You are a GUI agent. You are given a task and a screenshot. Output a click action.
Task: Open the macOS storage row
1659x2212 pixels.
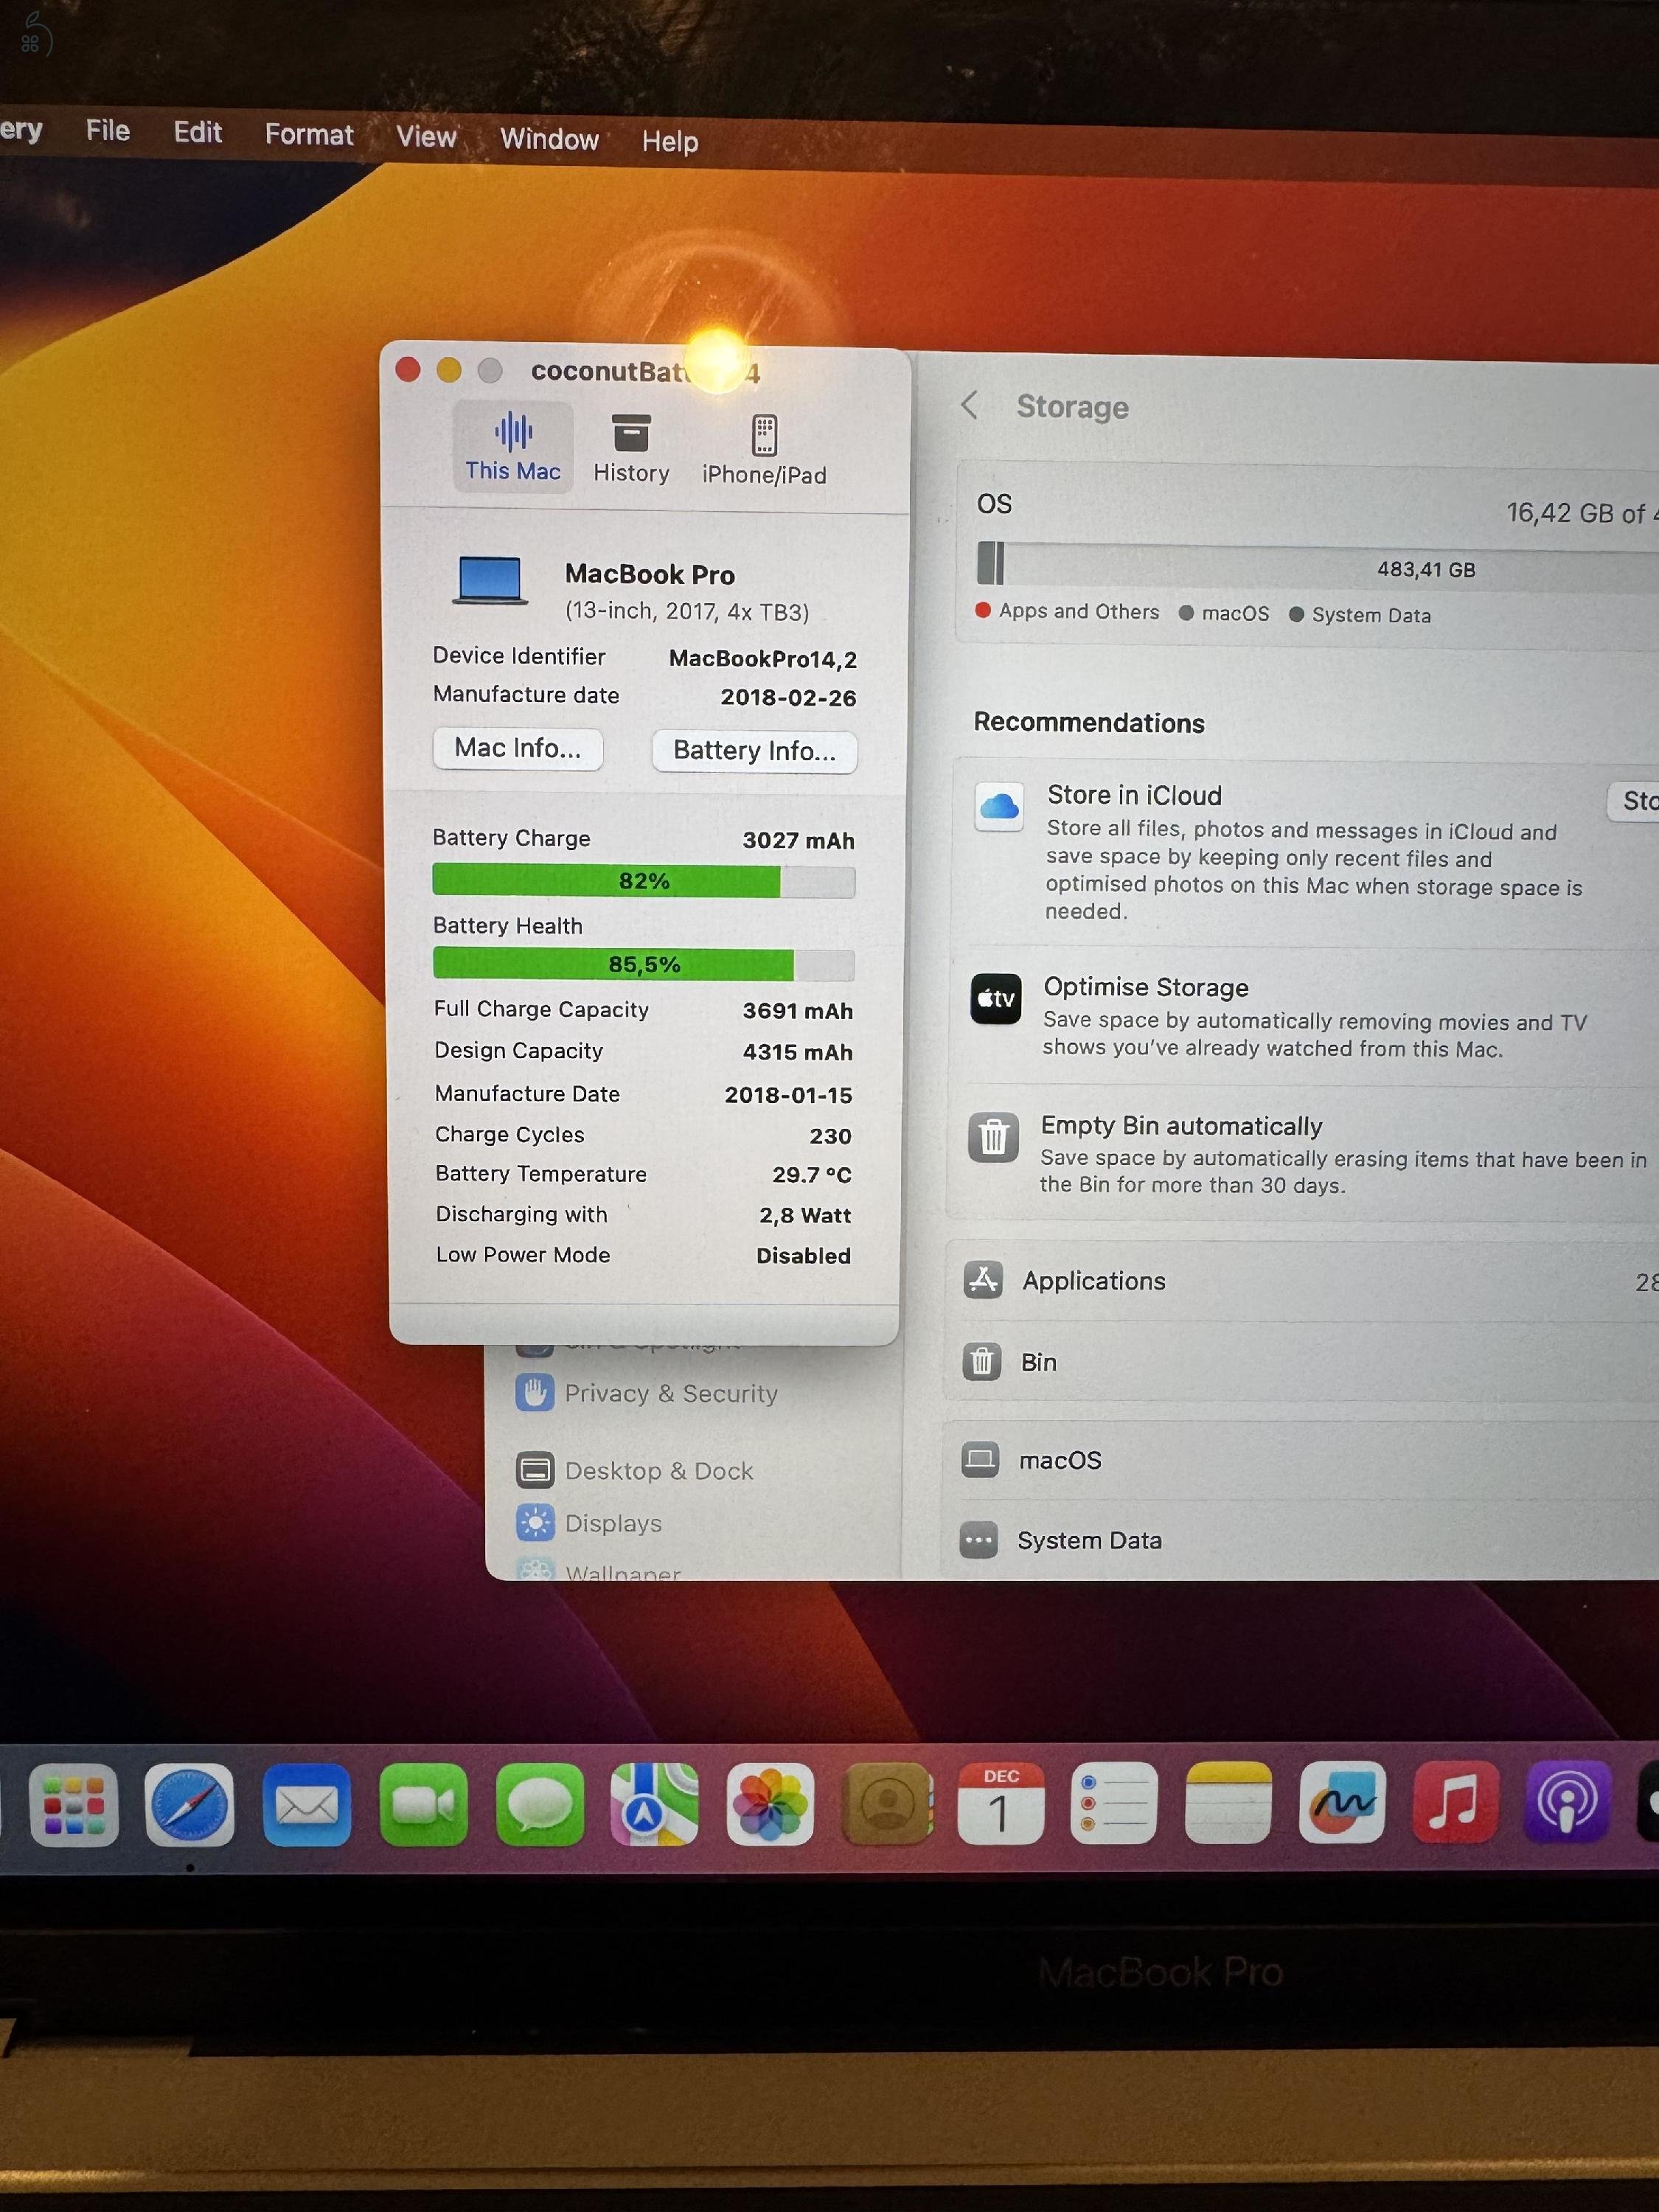pos(1301,1460)
